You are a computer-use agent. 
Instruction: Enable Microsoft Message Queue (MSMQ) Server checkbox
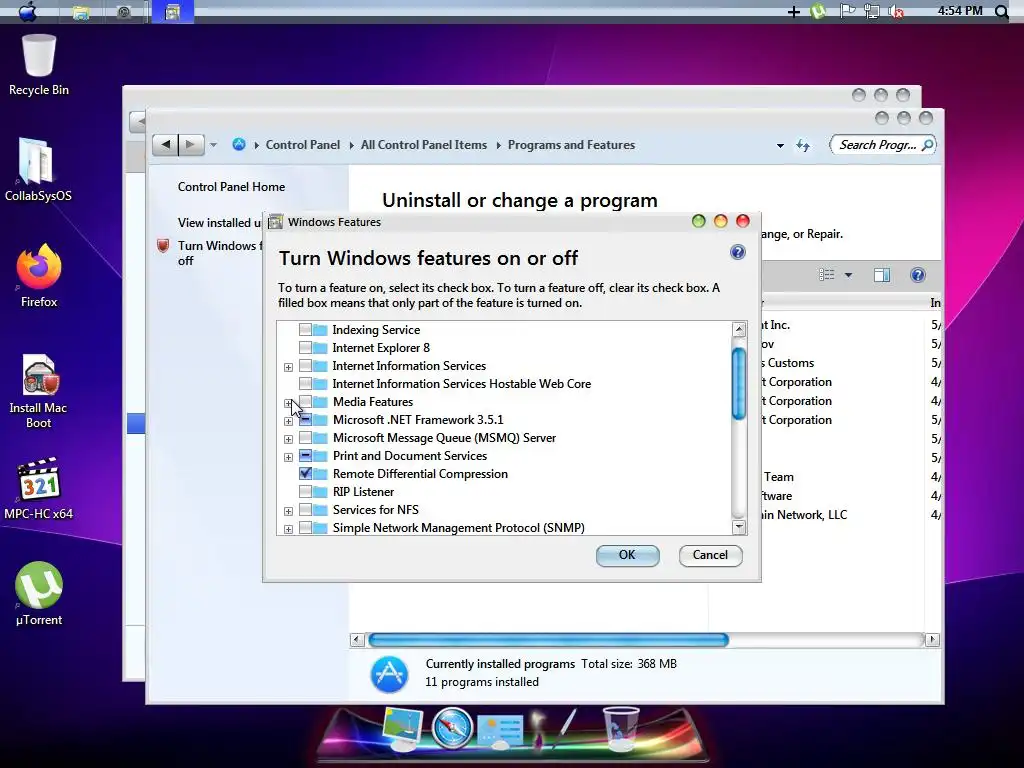pos(305,438)
